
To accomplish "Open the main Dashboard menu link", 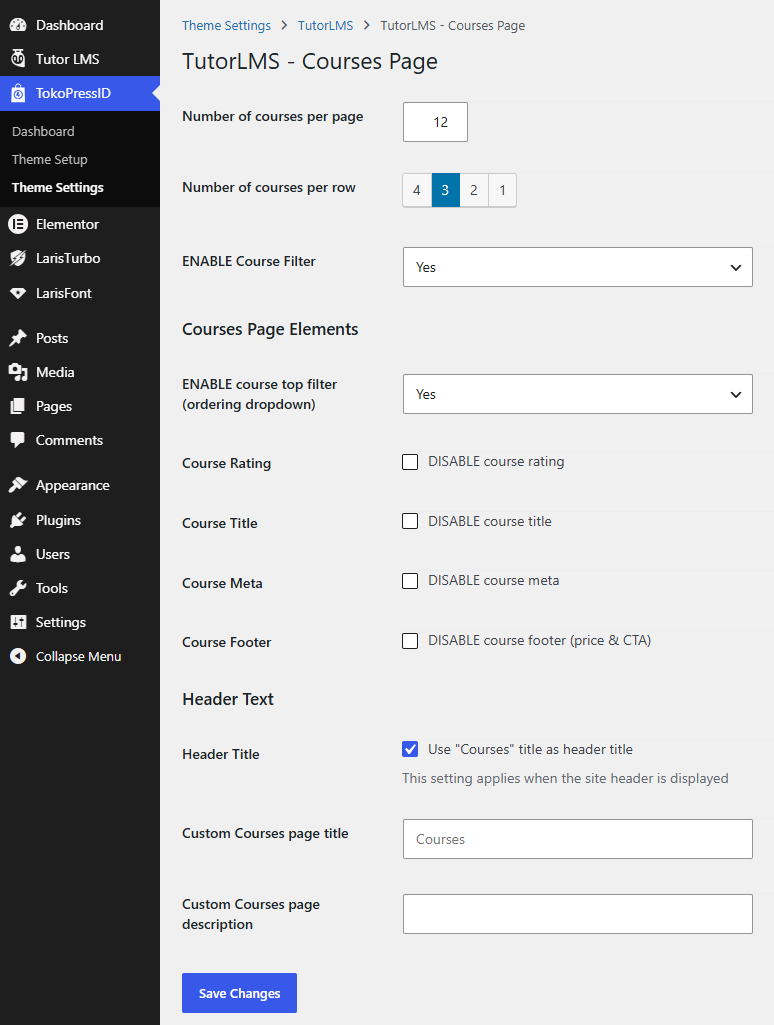I will point(80,25).
